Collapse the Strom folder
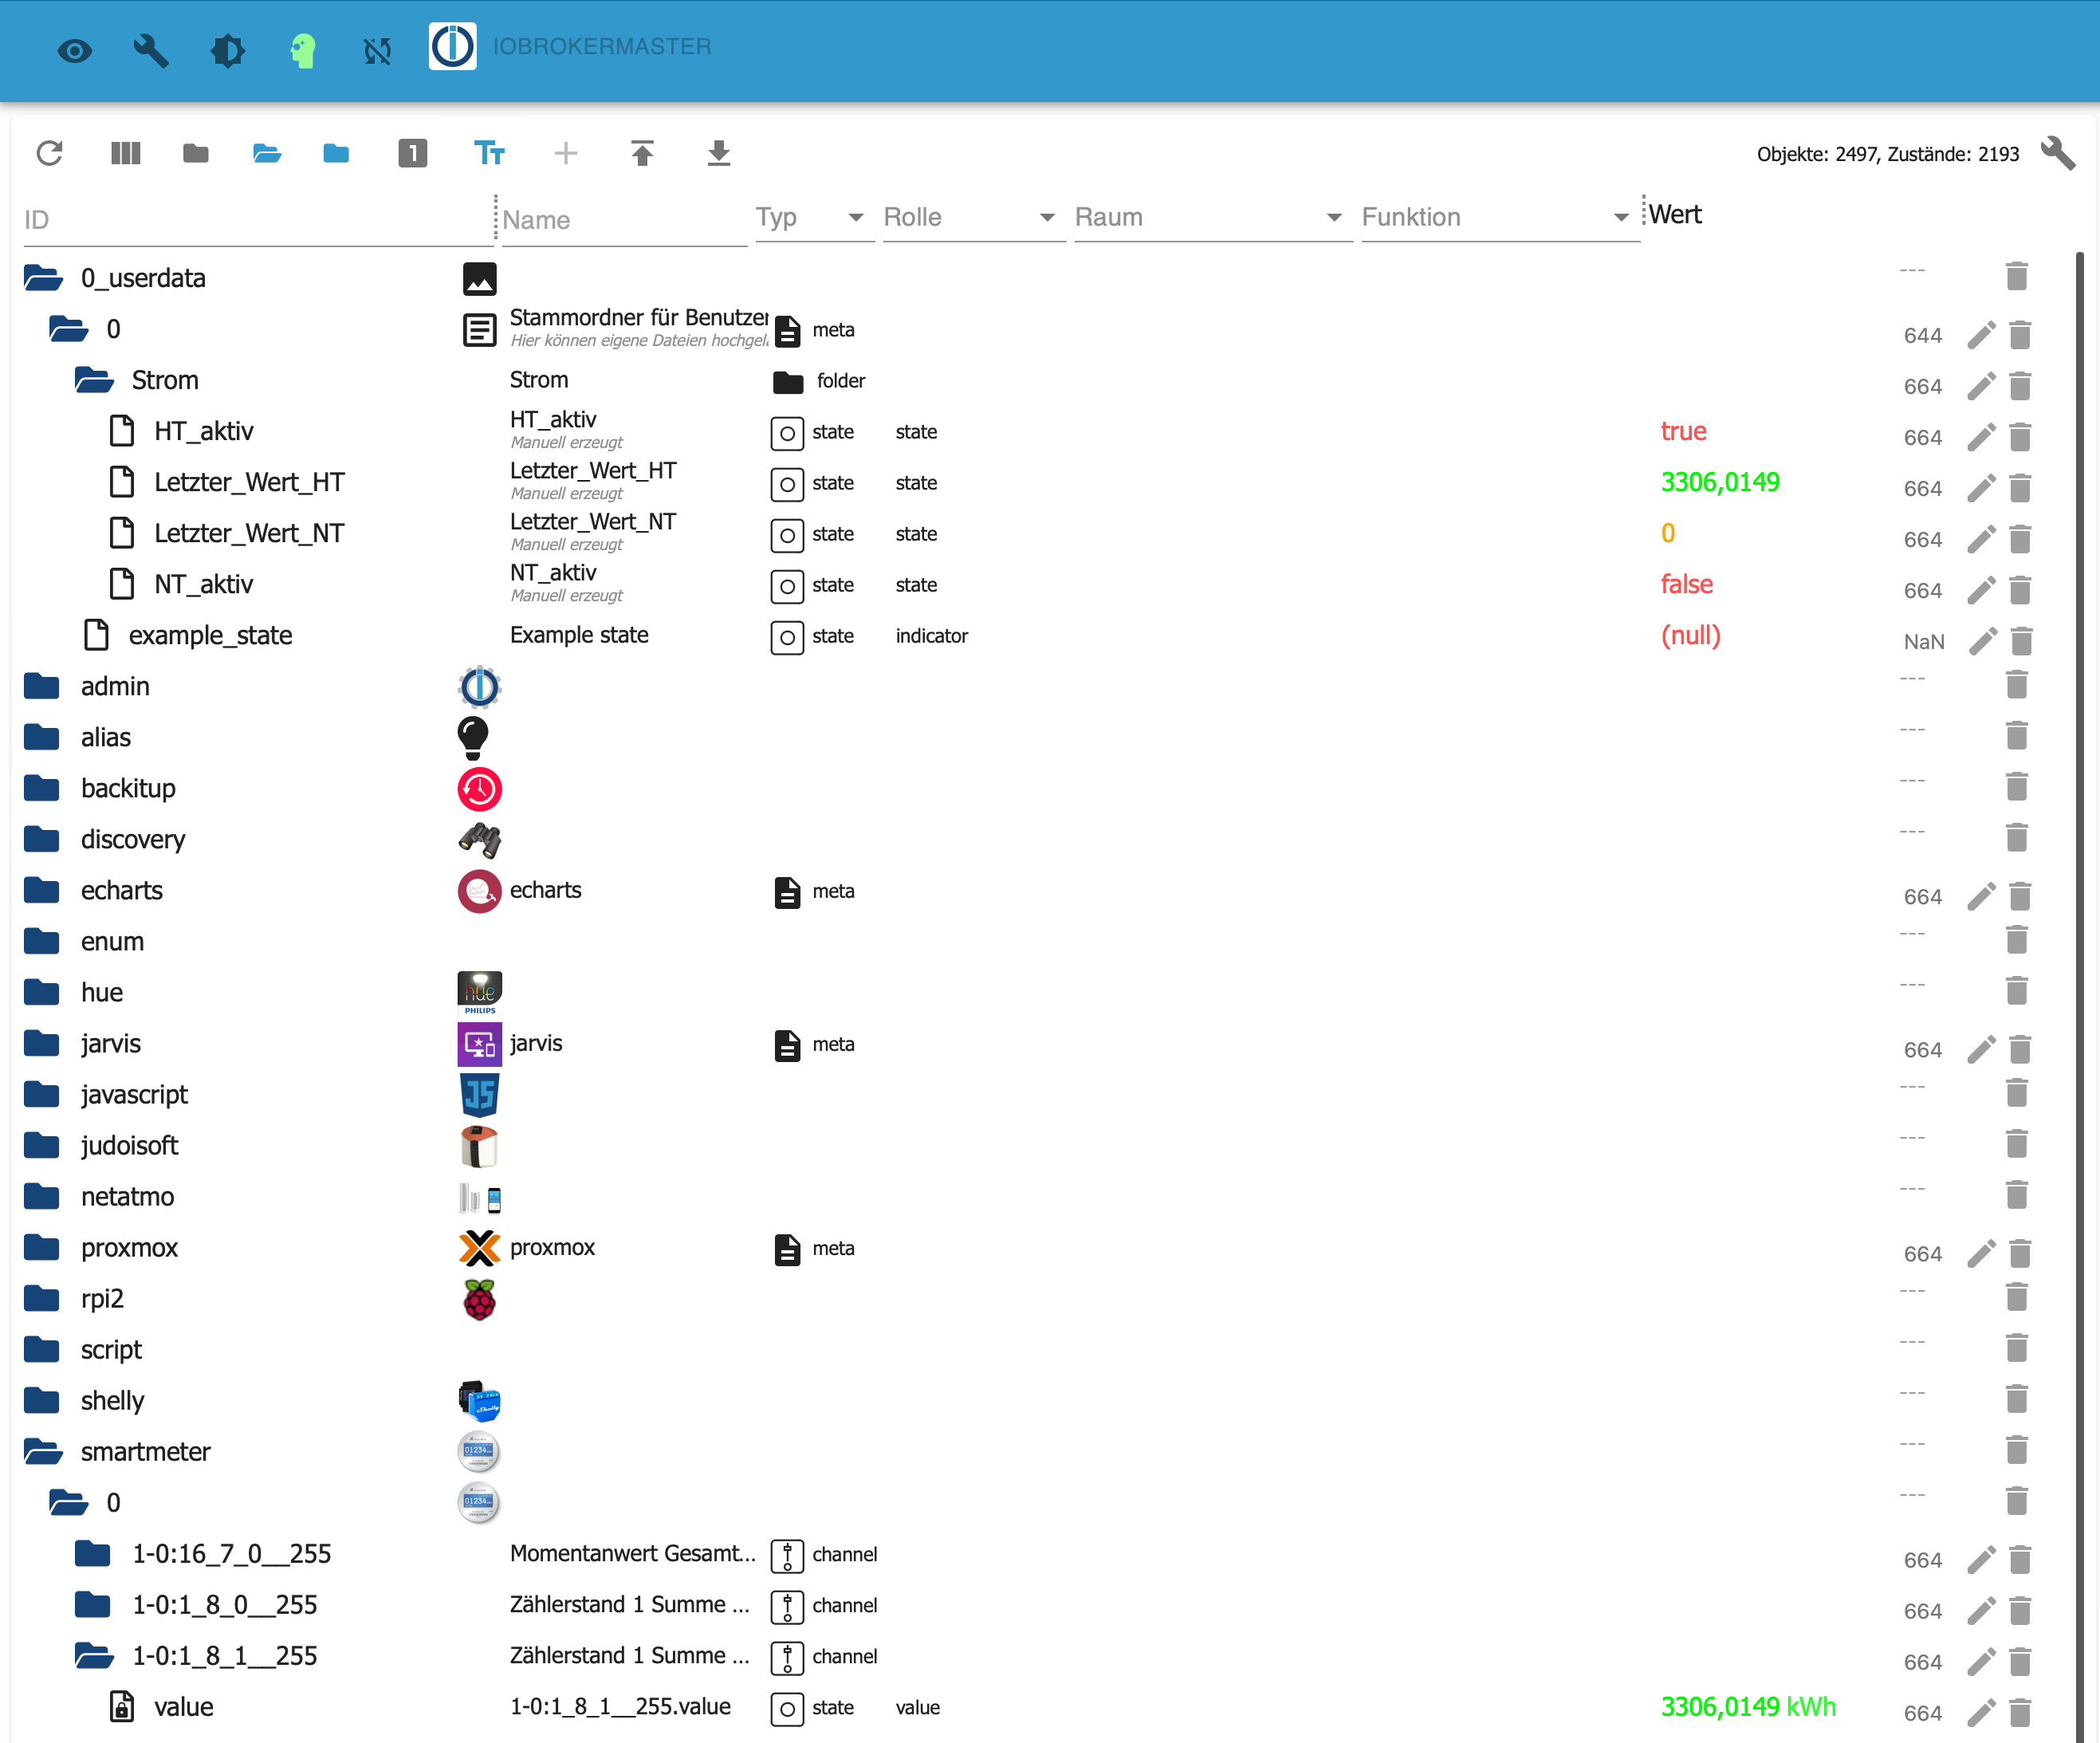Screen dimensions: 2100x1743 coord(95,380)
